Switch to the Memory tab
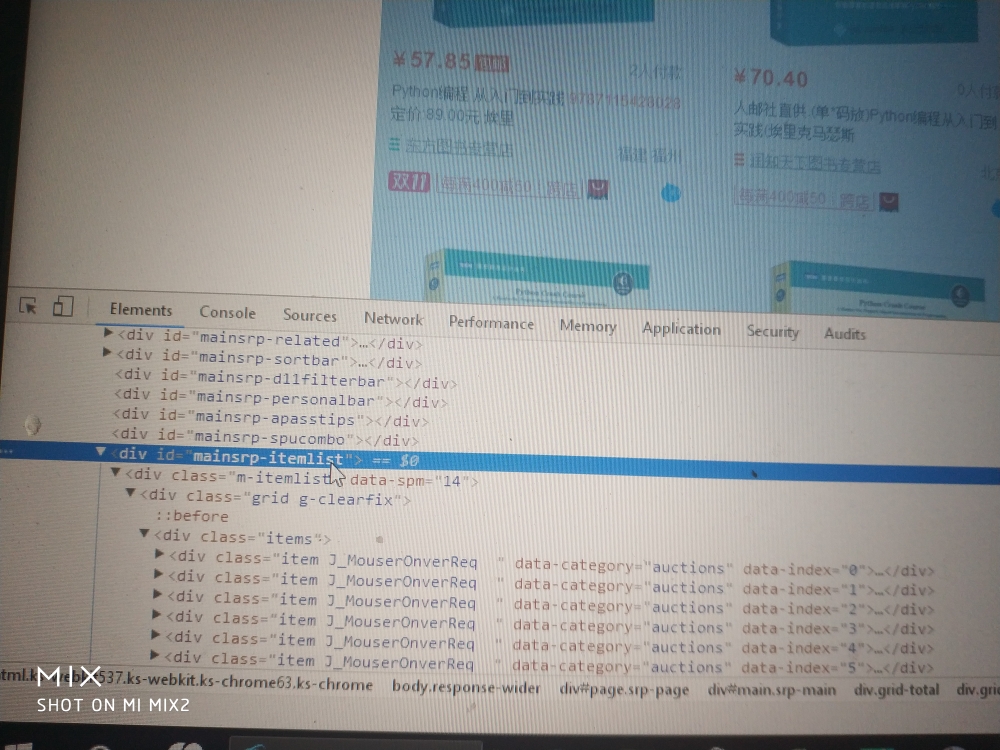 (x=588, y=327)
